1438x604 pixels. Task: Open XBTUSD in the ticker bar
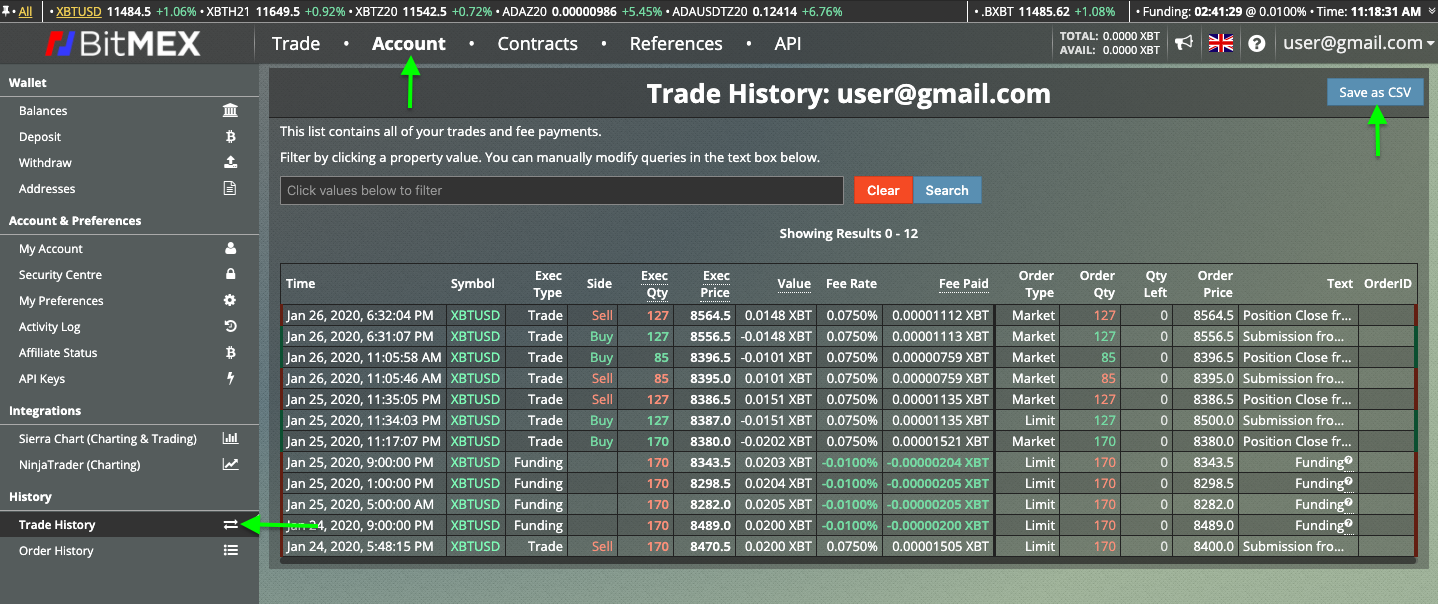[78, 12]
